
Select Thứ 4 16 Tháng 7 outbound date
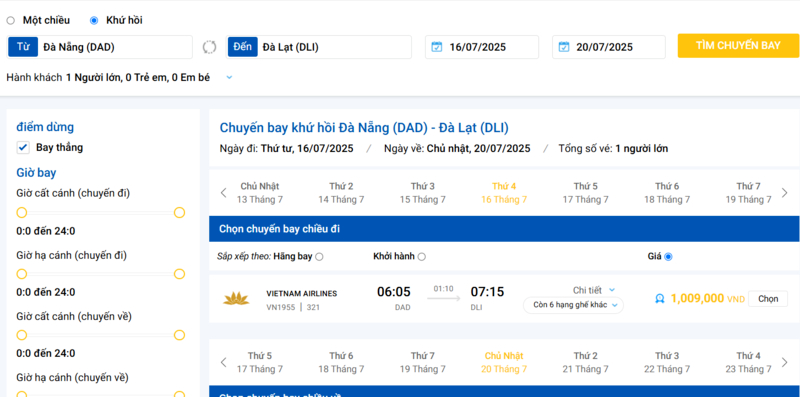[x=504, y=193]
